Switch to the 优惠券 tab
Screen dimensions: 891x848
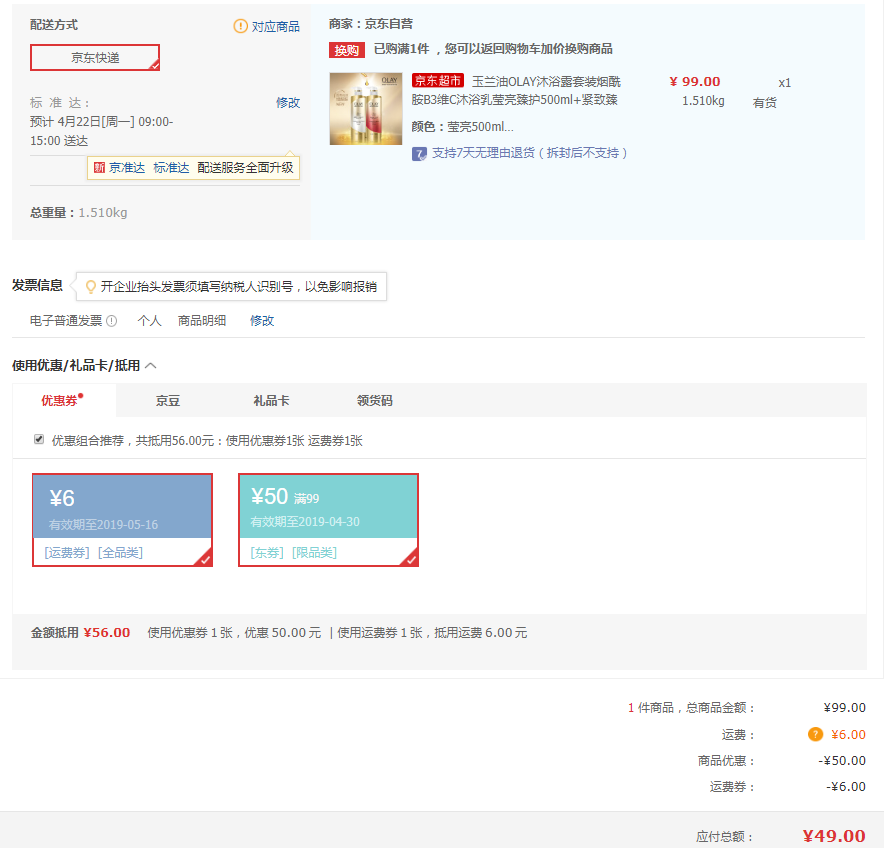point(64,400)
